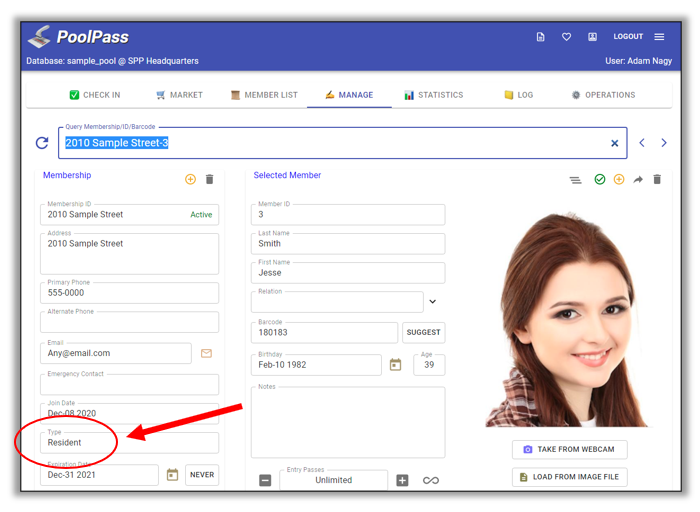Screen dimensions: 700x512
Task: Click the LOGOUT button
Action: pyautogui.click(x=628, y=37)
